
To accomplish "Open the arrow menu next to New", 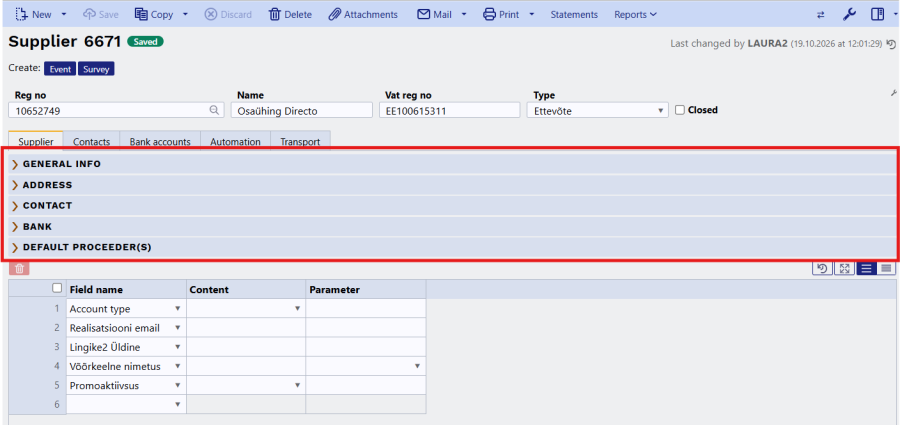I will (63, 14).
